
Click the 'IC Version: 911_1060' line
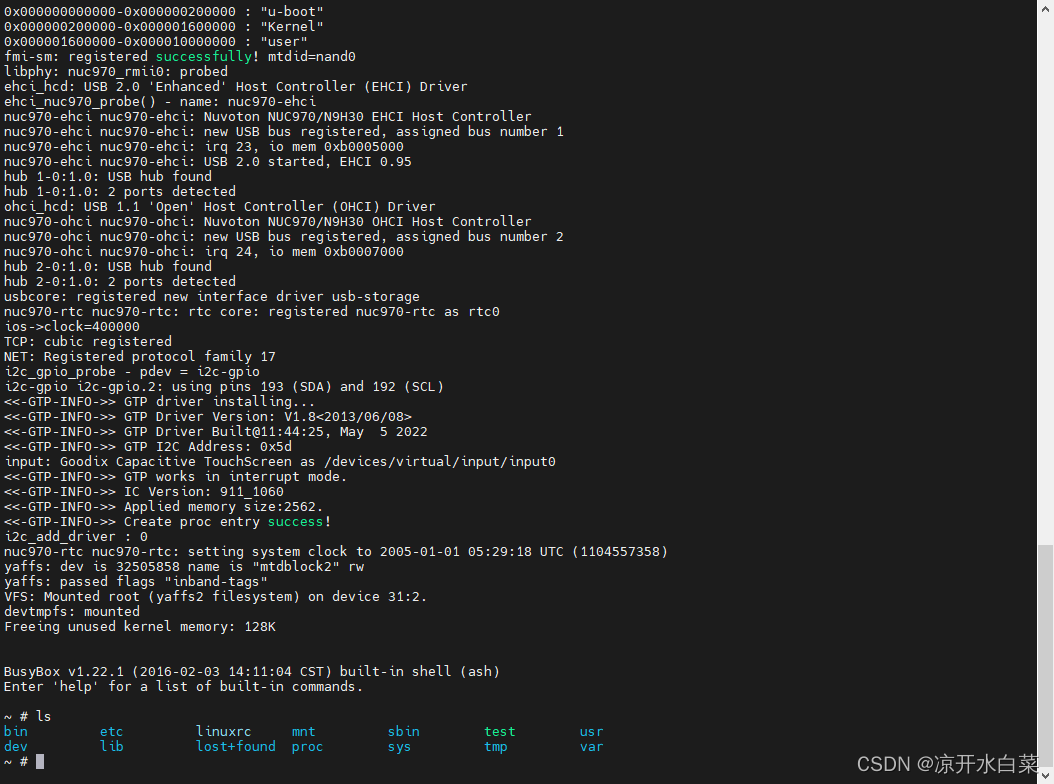[x=144, y=492]
